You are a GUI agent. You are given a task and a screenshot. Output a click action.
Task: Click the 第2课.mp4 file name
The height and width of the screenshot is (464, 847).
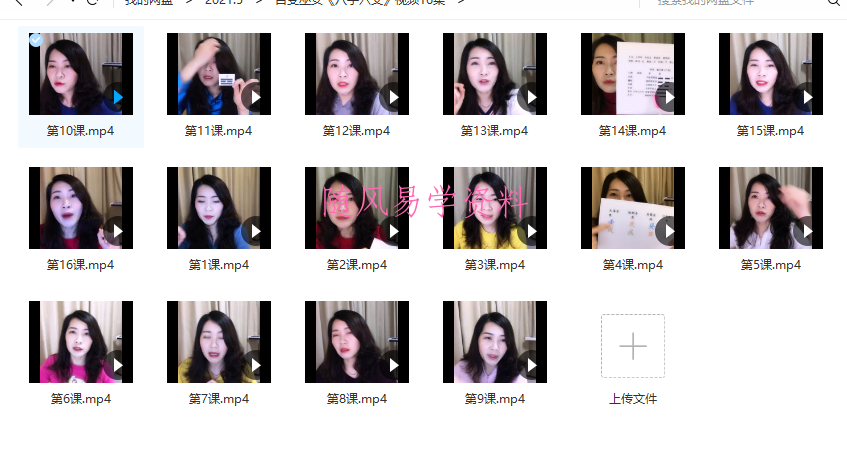(357, 265)
